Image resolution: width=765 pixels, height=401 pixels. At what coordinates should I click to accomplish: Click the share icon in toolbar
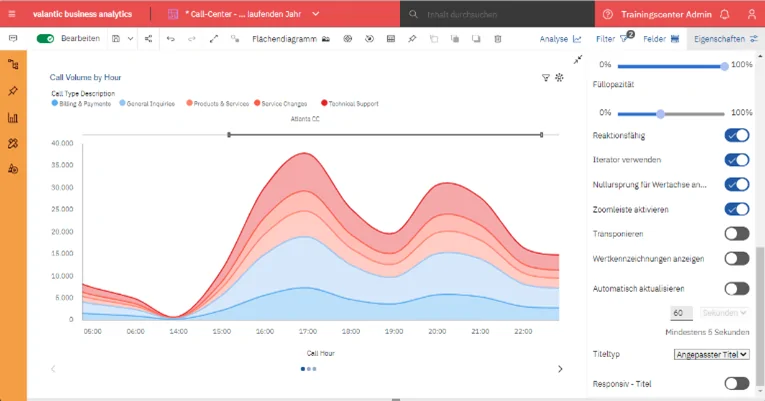tap(149, 39)
